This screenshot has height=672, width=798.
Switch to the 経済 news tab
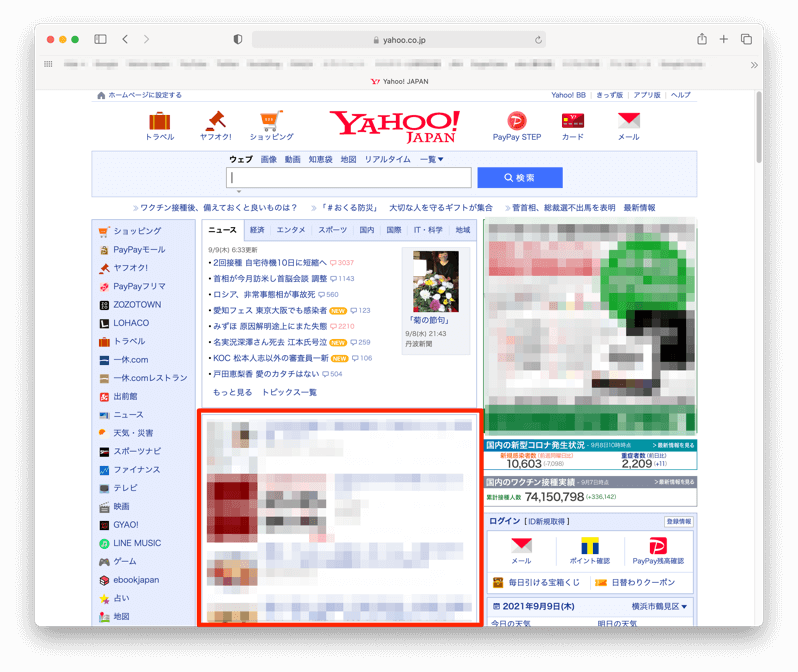tap(257, 230)
